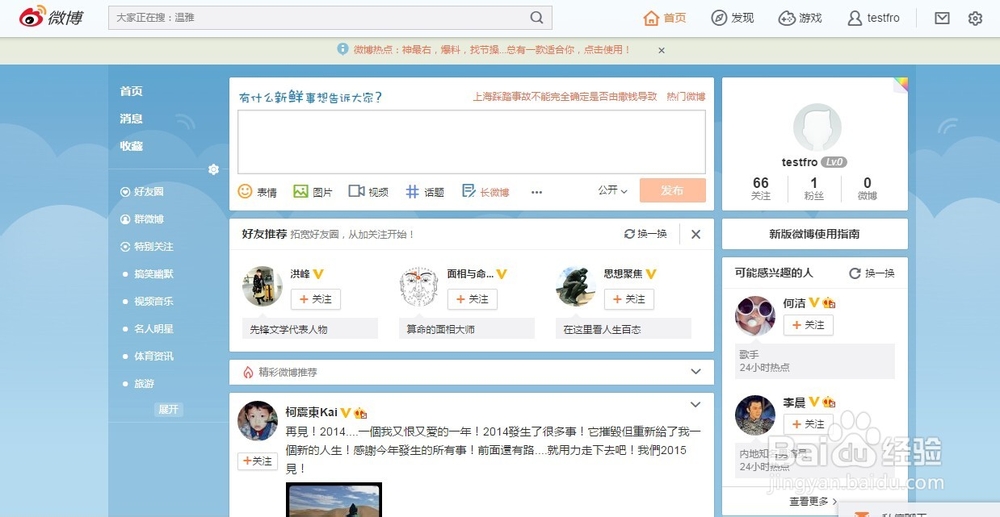Refresh friend recommendations with 换一换

click(645, 234)
